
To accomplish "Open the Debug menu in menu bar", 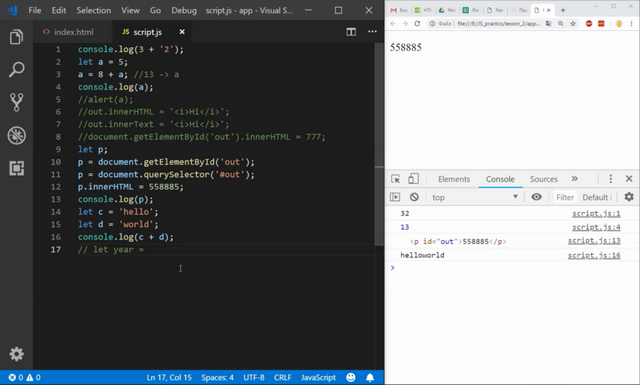I will [184, 10].
